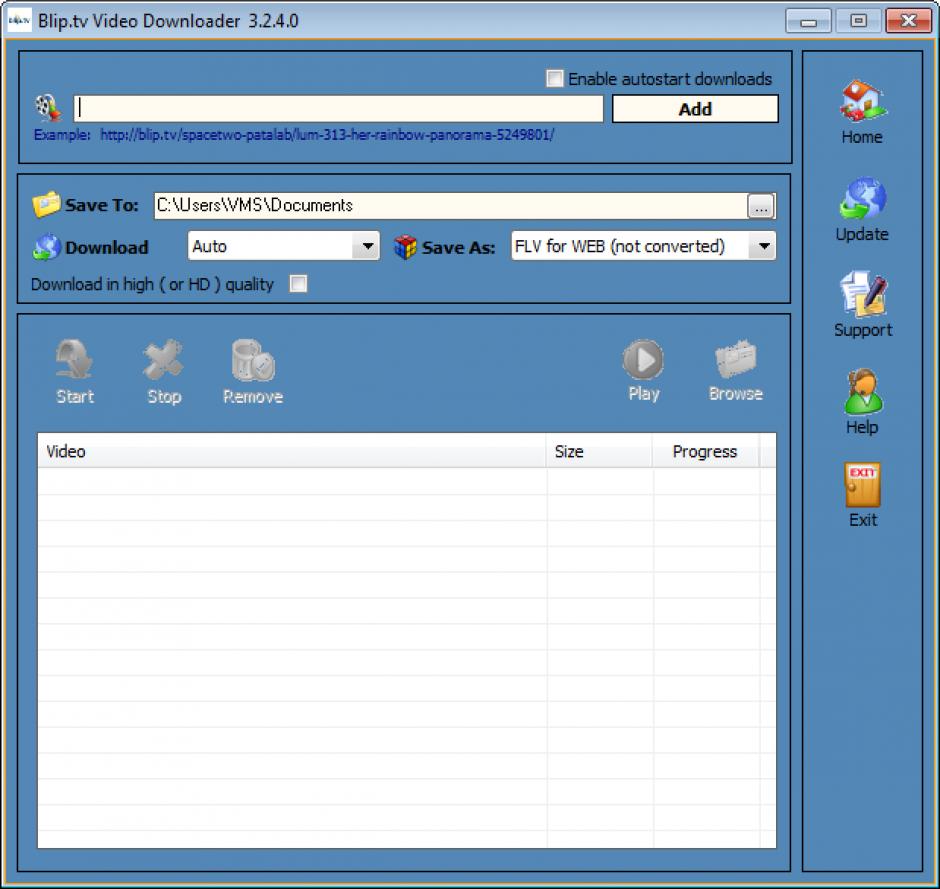
Task: Open the Save As format dropdown
Action: click(764, 246)
